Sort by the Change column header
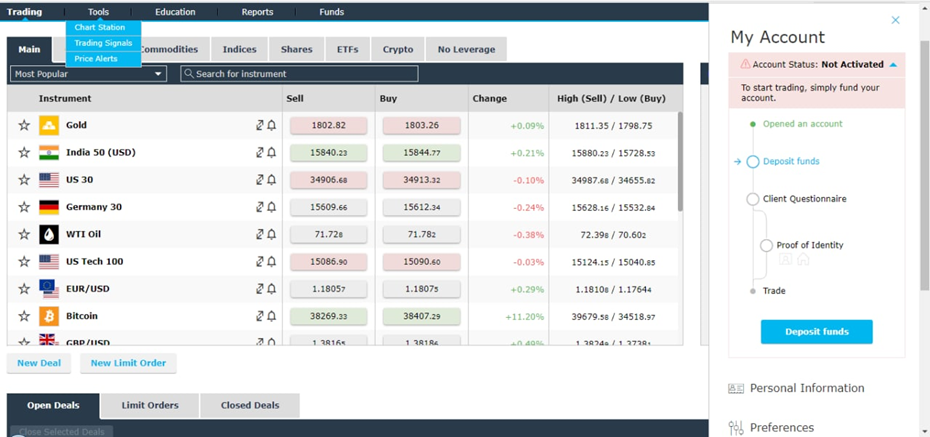The height and width of the screenshot is (437, 930). 489,99
